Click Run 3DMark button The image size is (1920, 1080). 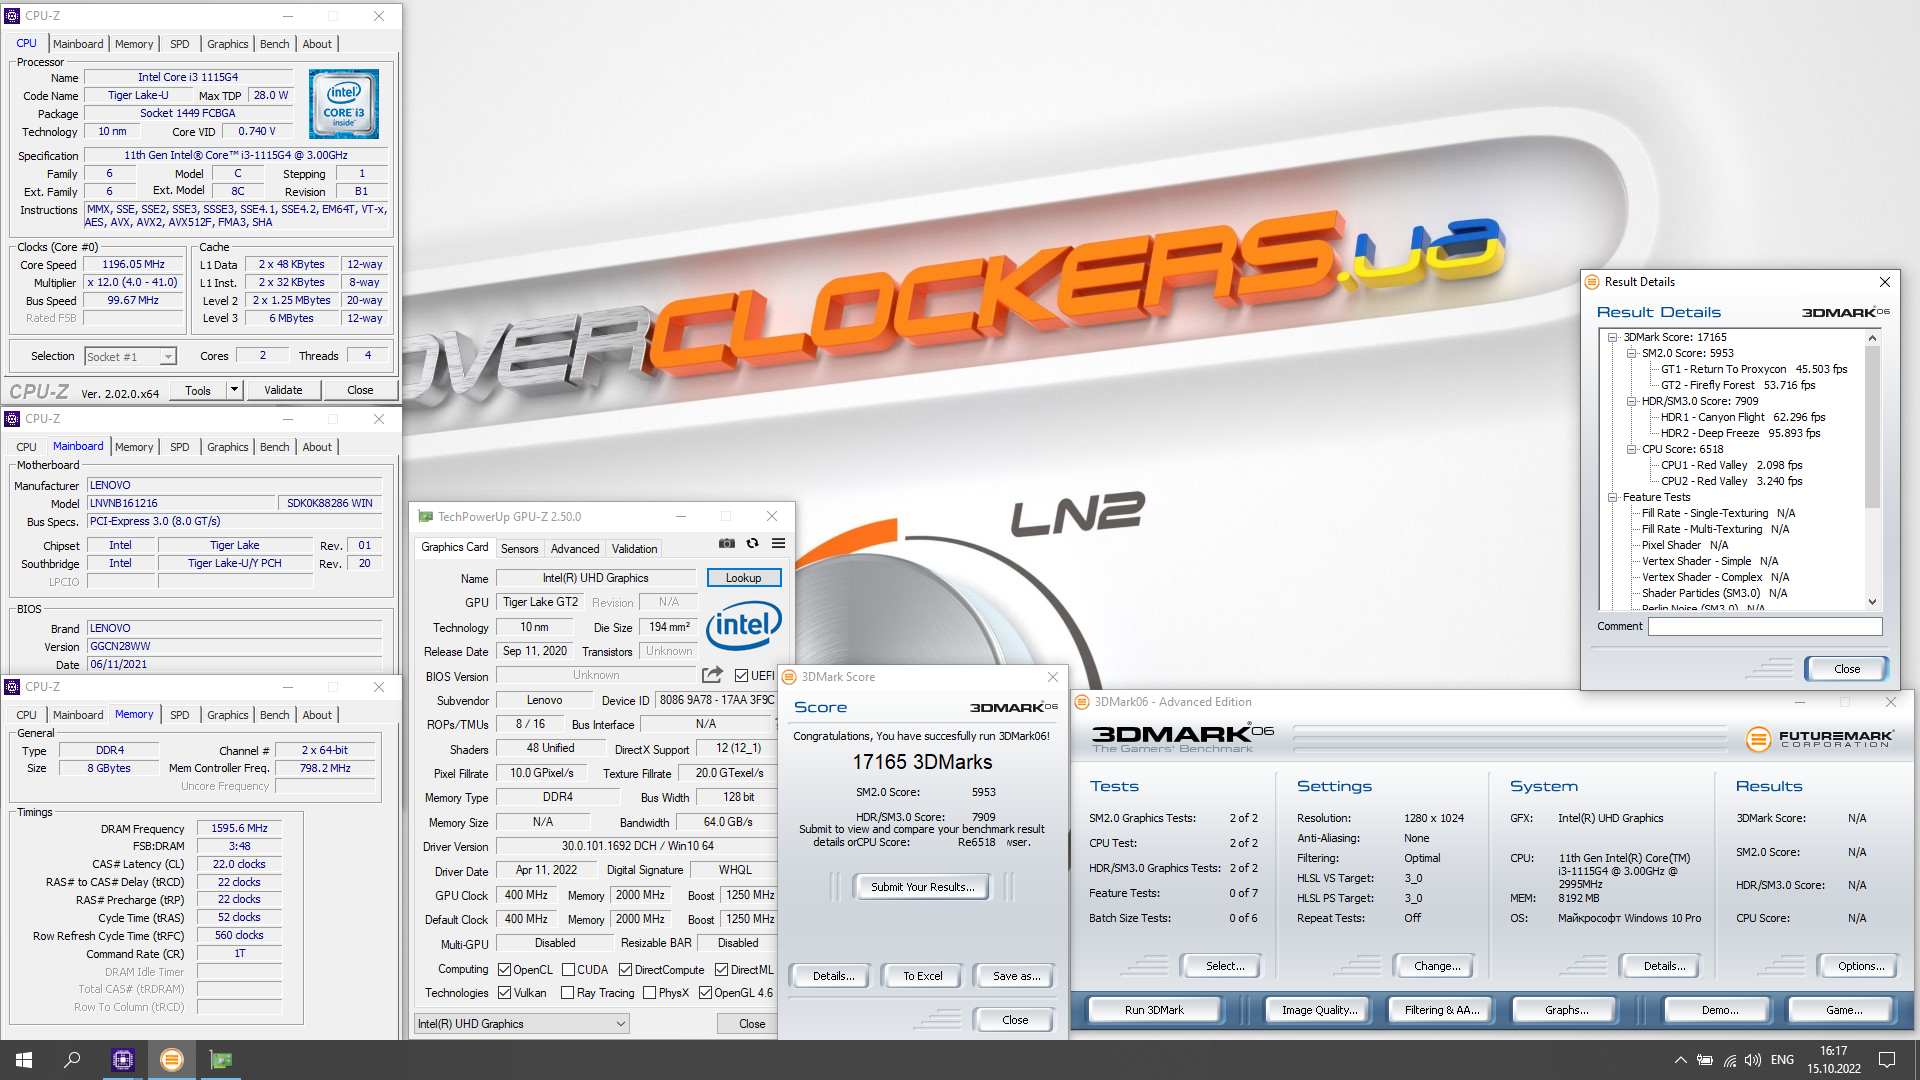1154,1010
